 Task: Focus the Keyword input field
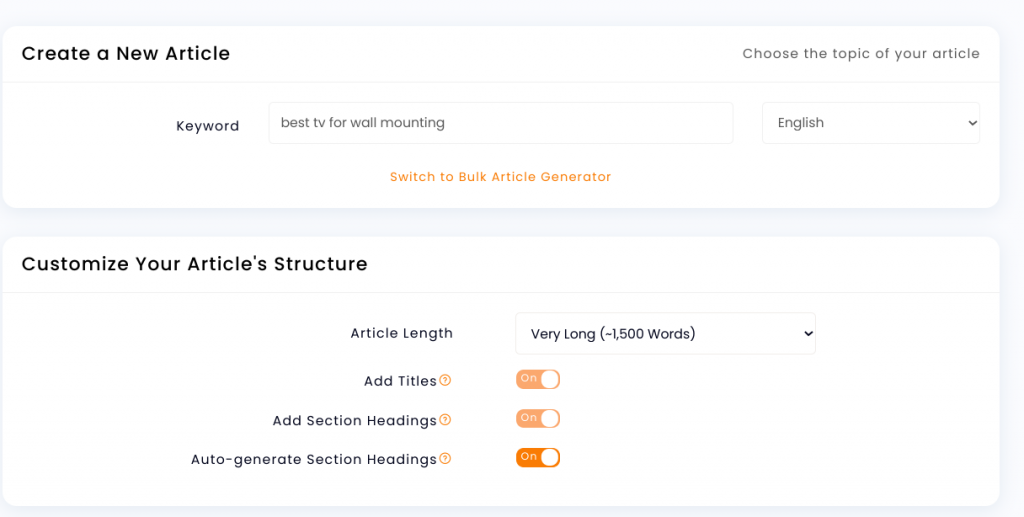pyautogui.click(x=501, y=123)
